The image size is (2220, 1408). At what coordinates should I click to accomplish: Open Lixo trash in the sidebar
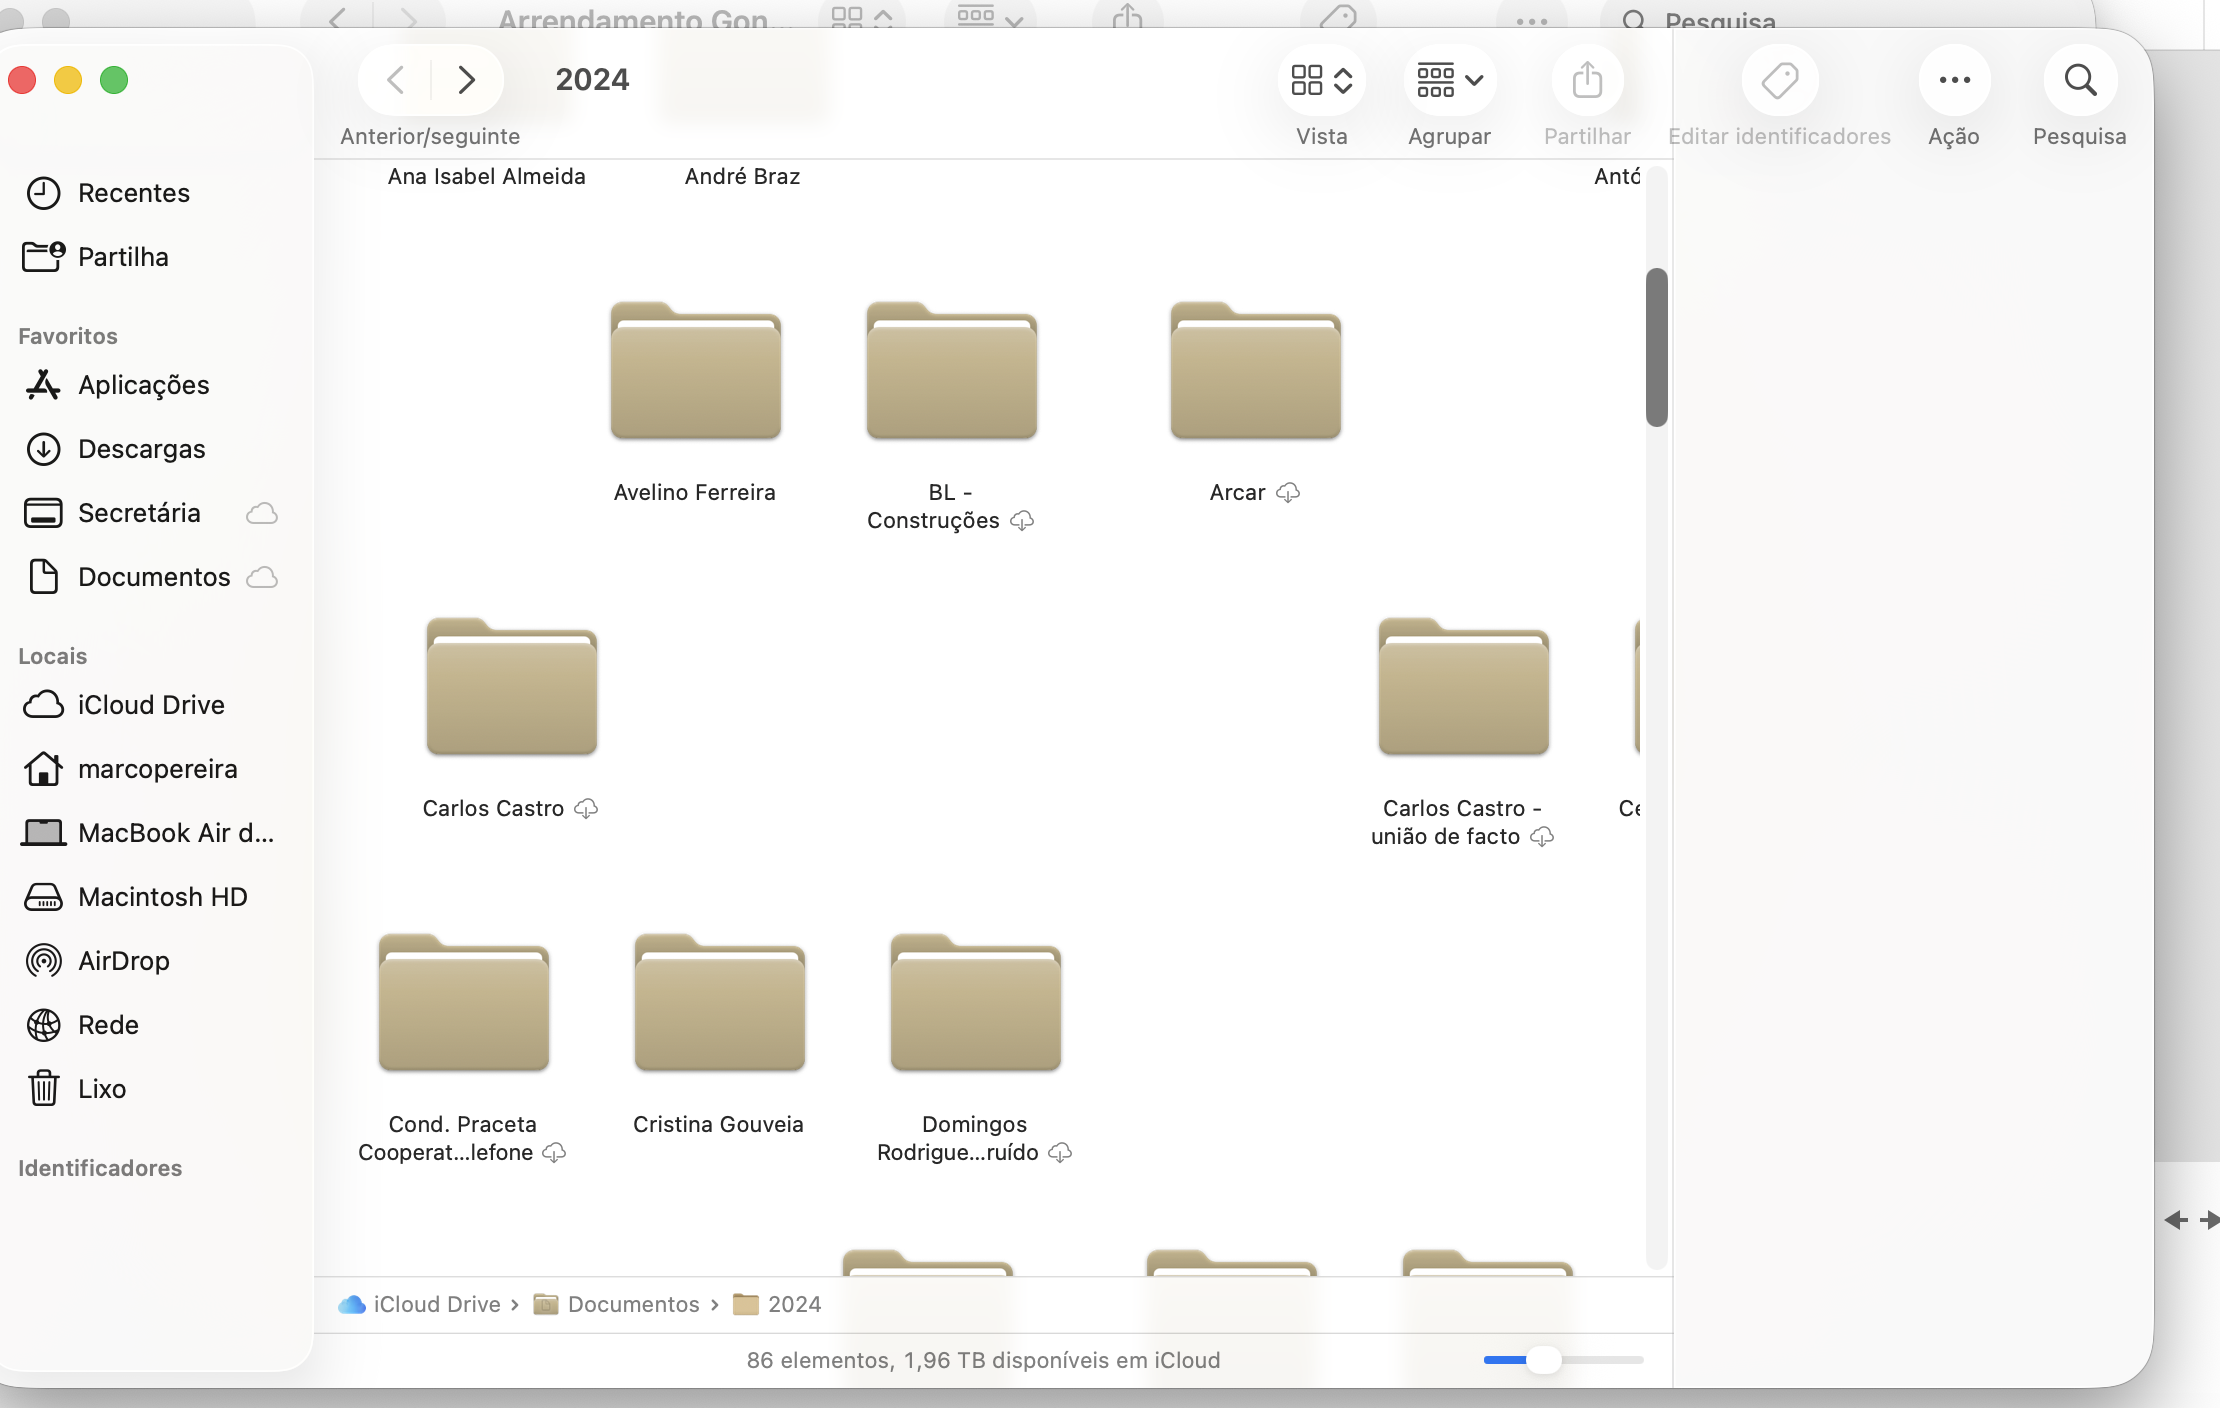click(101, 1089)
